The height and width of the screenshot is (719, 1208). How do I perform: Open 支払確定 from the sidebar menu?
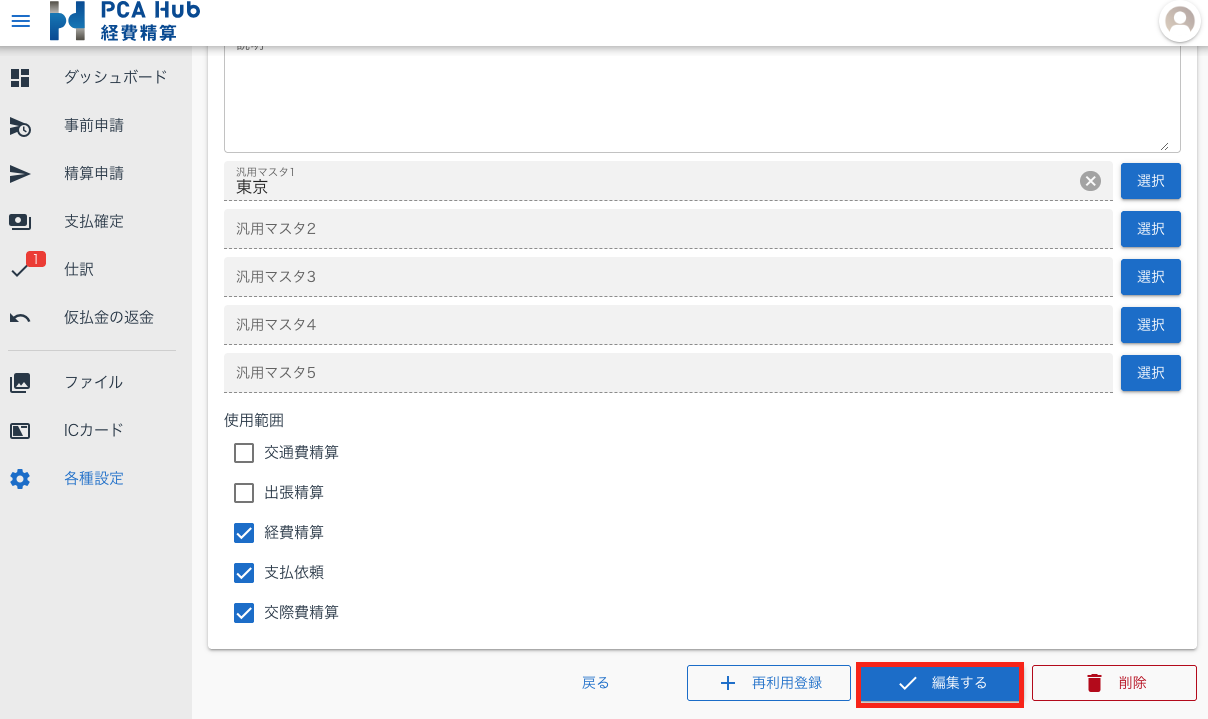pos(94,222)
